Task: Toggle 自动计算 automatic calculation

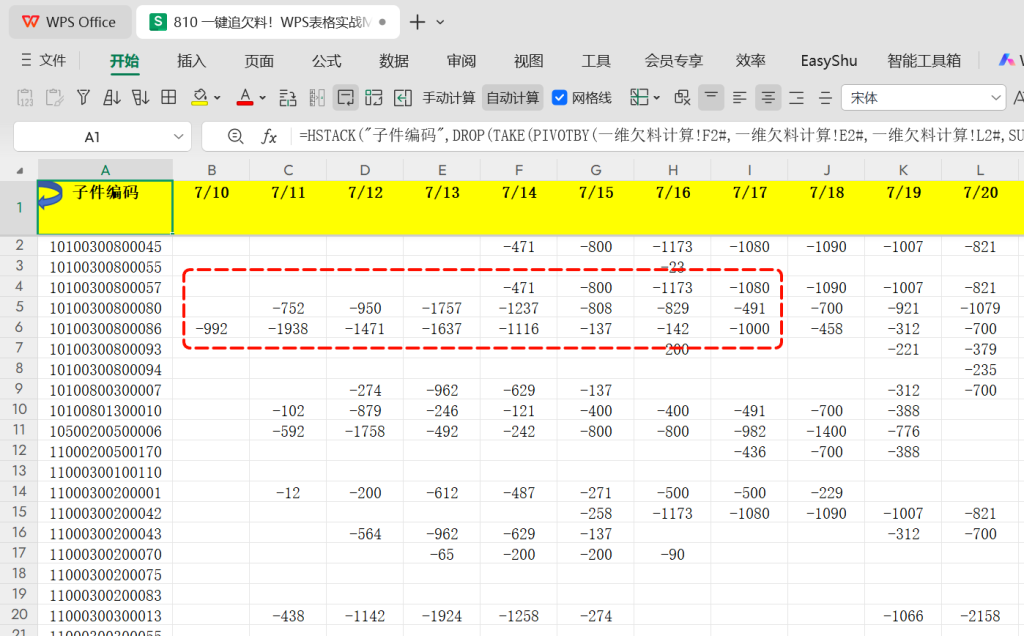Action: (513, 98)
